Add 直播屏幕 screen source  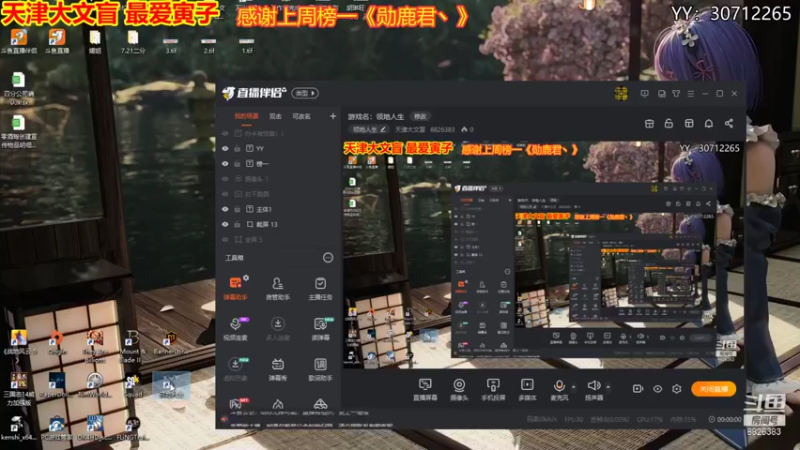(x=425, y=390)
